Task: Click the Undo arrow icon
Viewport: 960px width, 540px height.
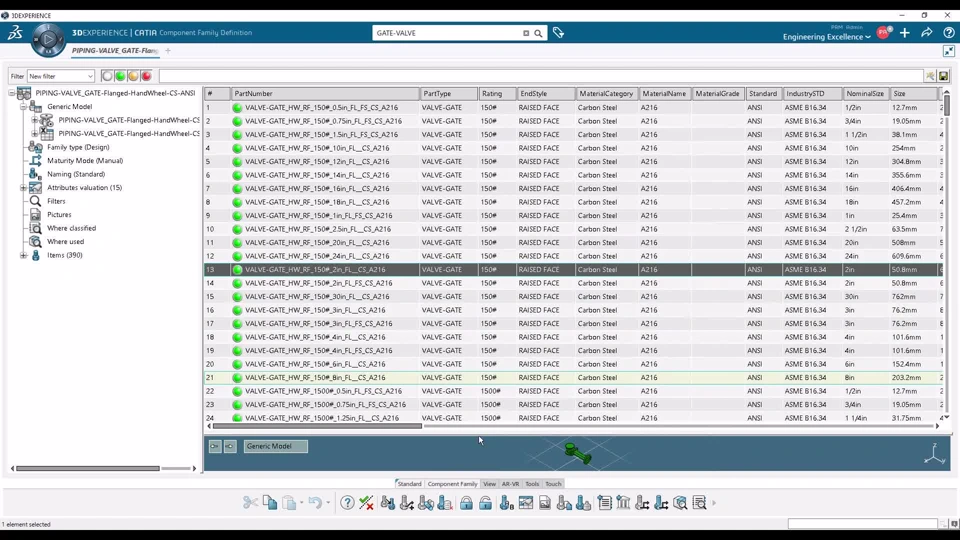Action: (x=315, y=503)
